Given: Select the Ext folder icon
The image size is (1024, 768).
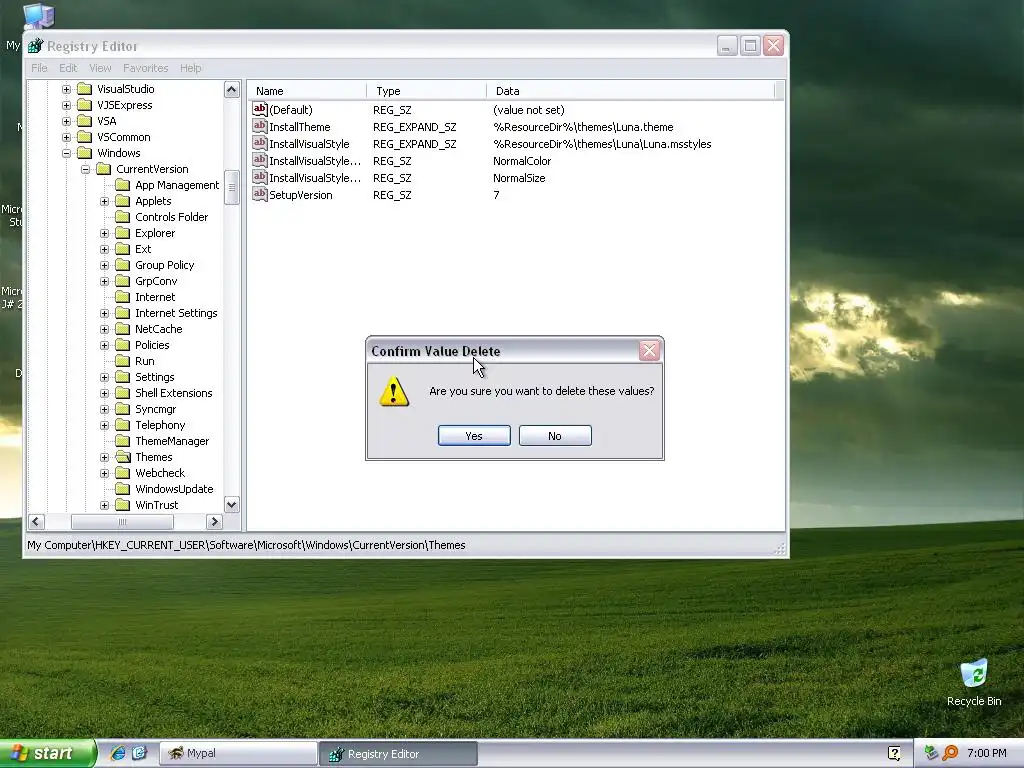Looking at the screenshot, I should (123, 249).
